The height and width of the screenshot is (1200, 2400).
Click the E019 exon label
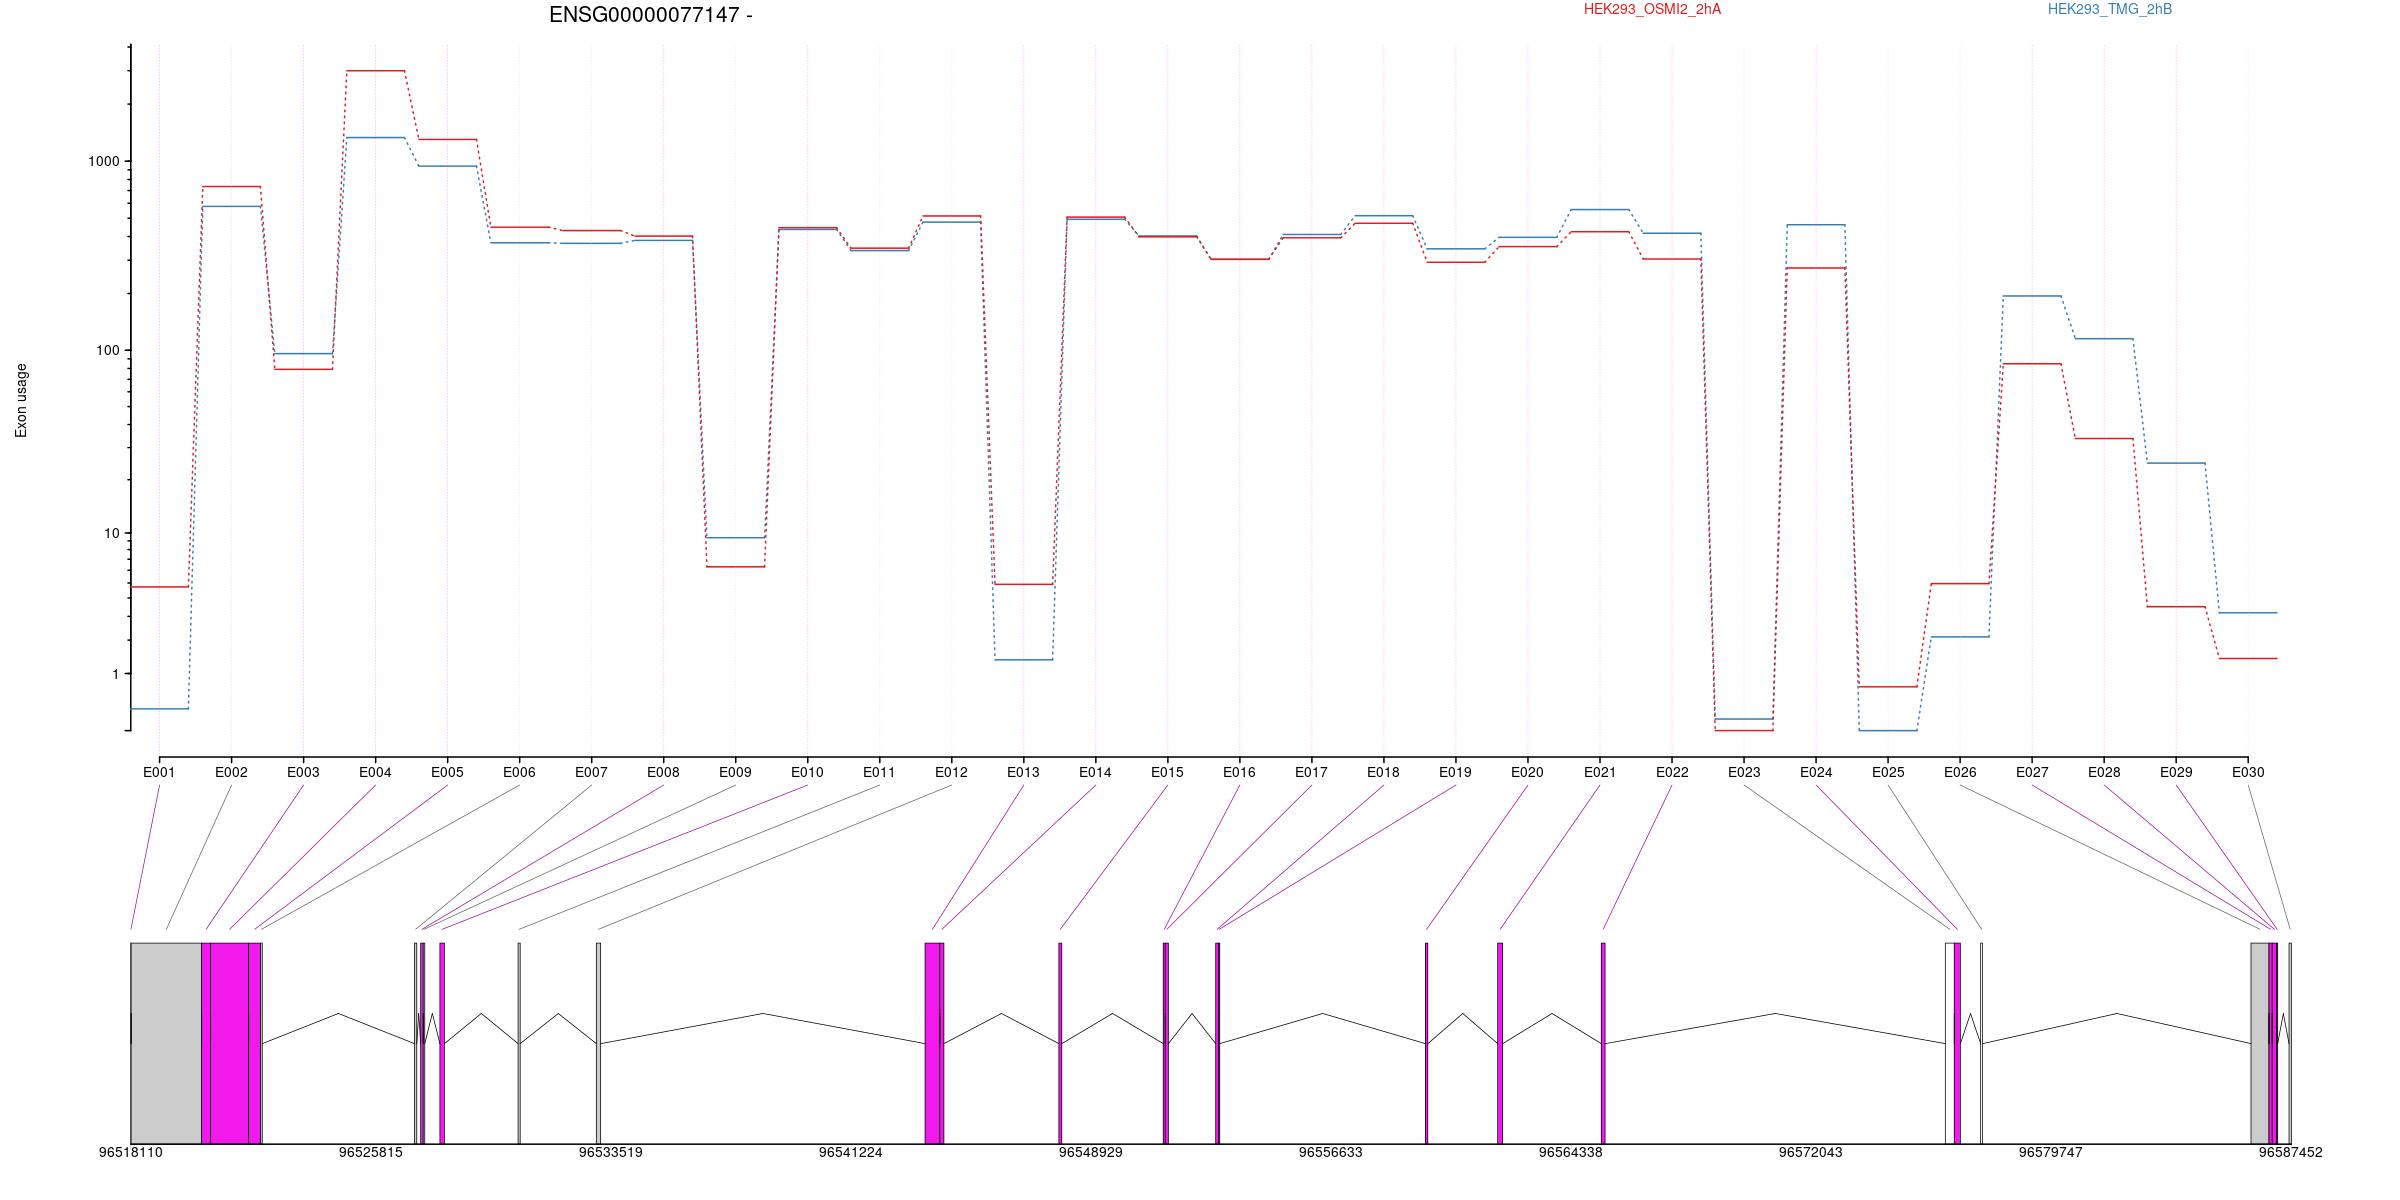(x=1455, y=772)
